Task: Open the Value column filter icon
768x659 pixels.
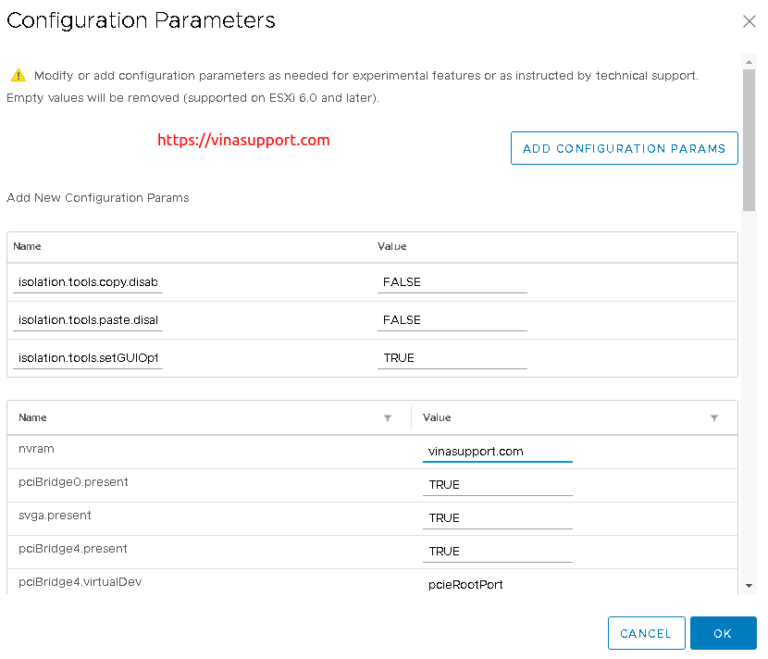Action: click(x=714, y=418)
